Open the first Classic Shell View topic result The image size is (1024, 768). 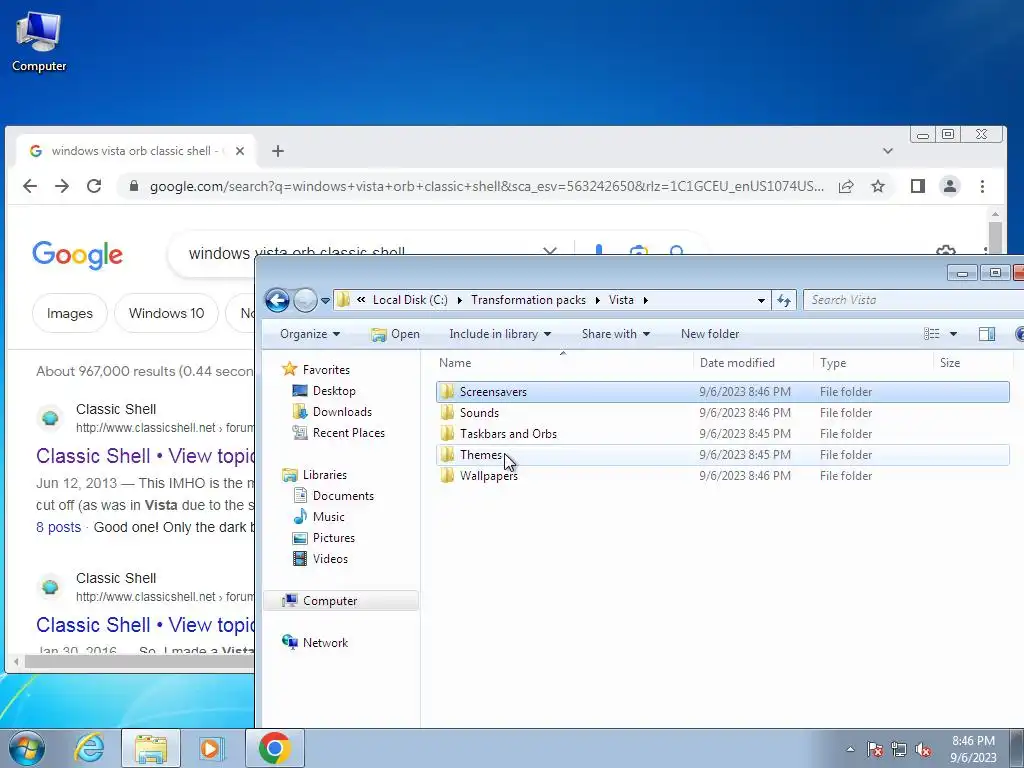(145, 456)
